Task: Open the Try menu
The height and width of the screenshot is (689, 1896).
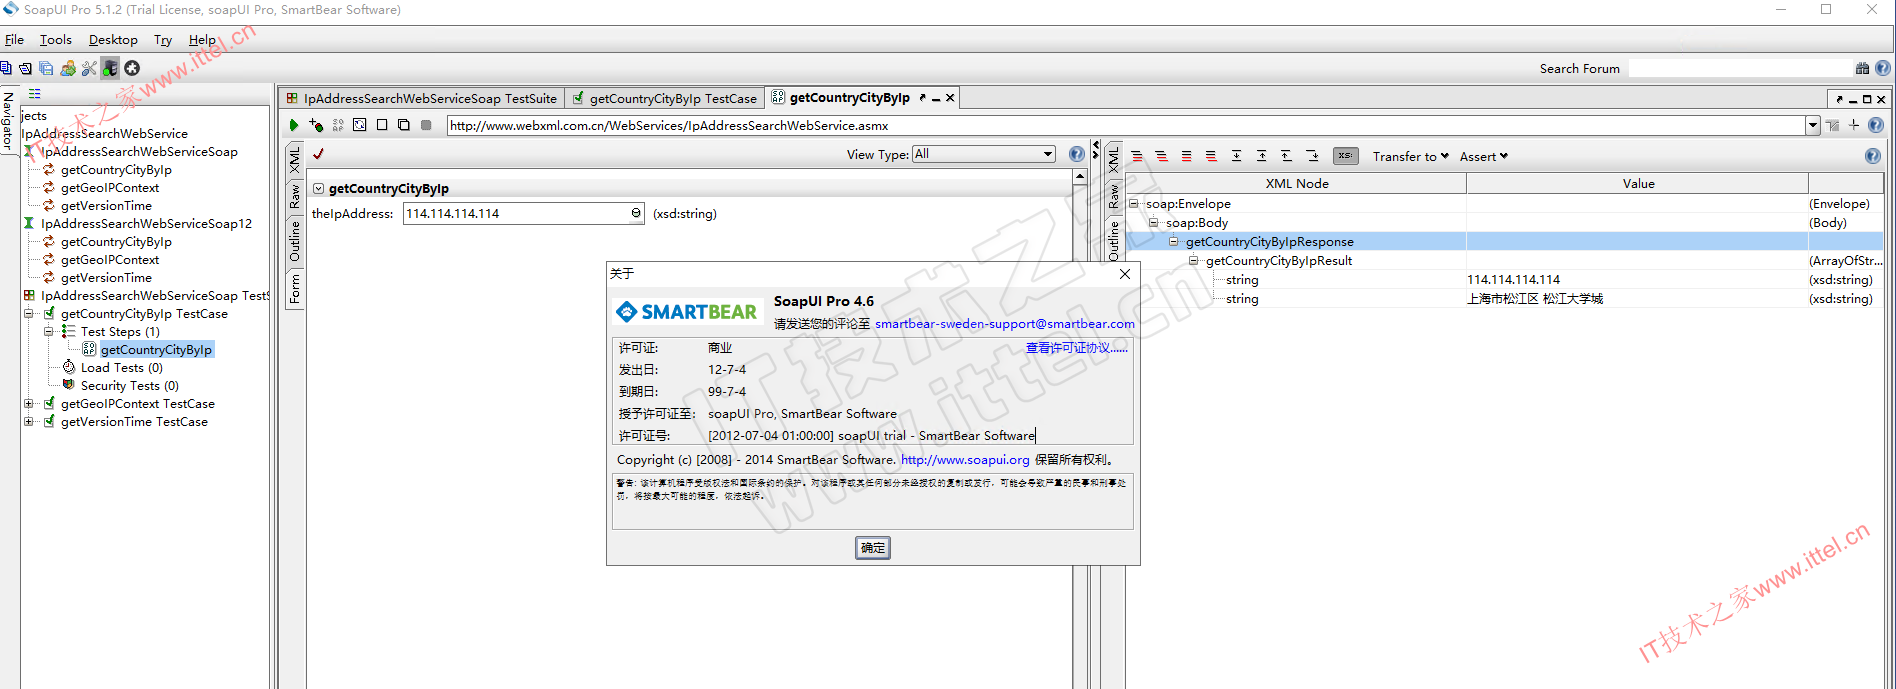Action: tap(163, 39)
